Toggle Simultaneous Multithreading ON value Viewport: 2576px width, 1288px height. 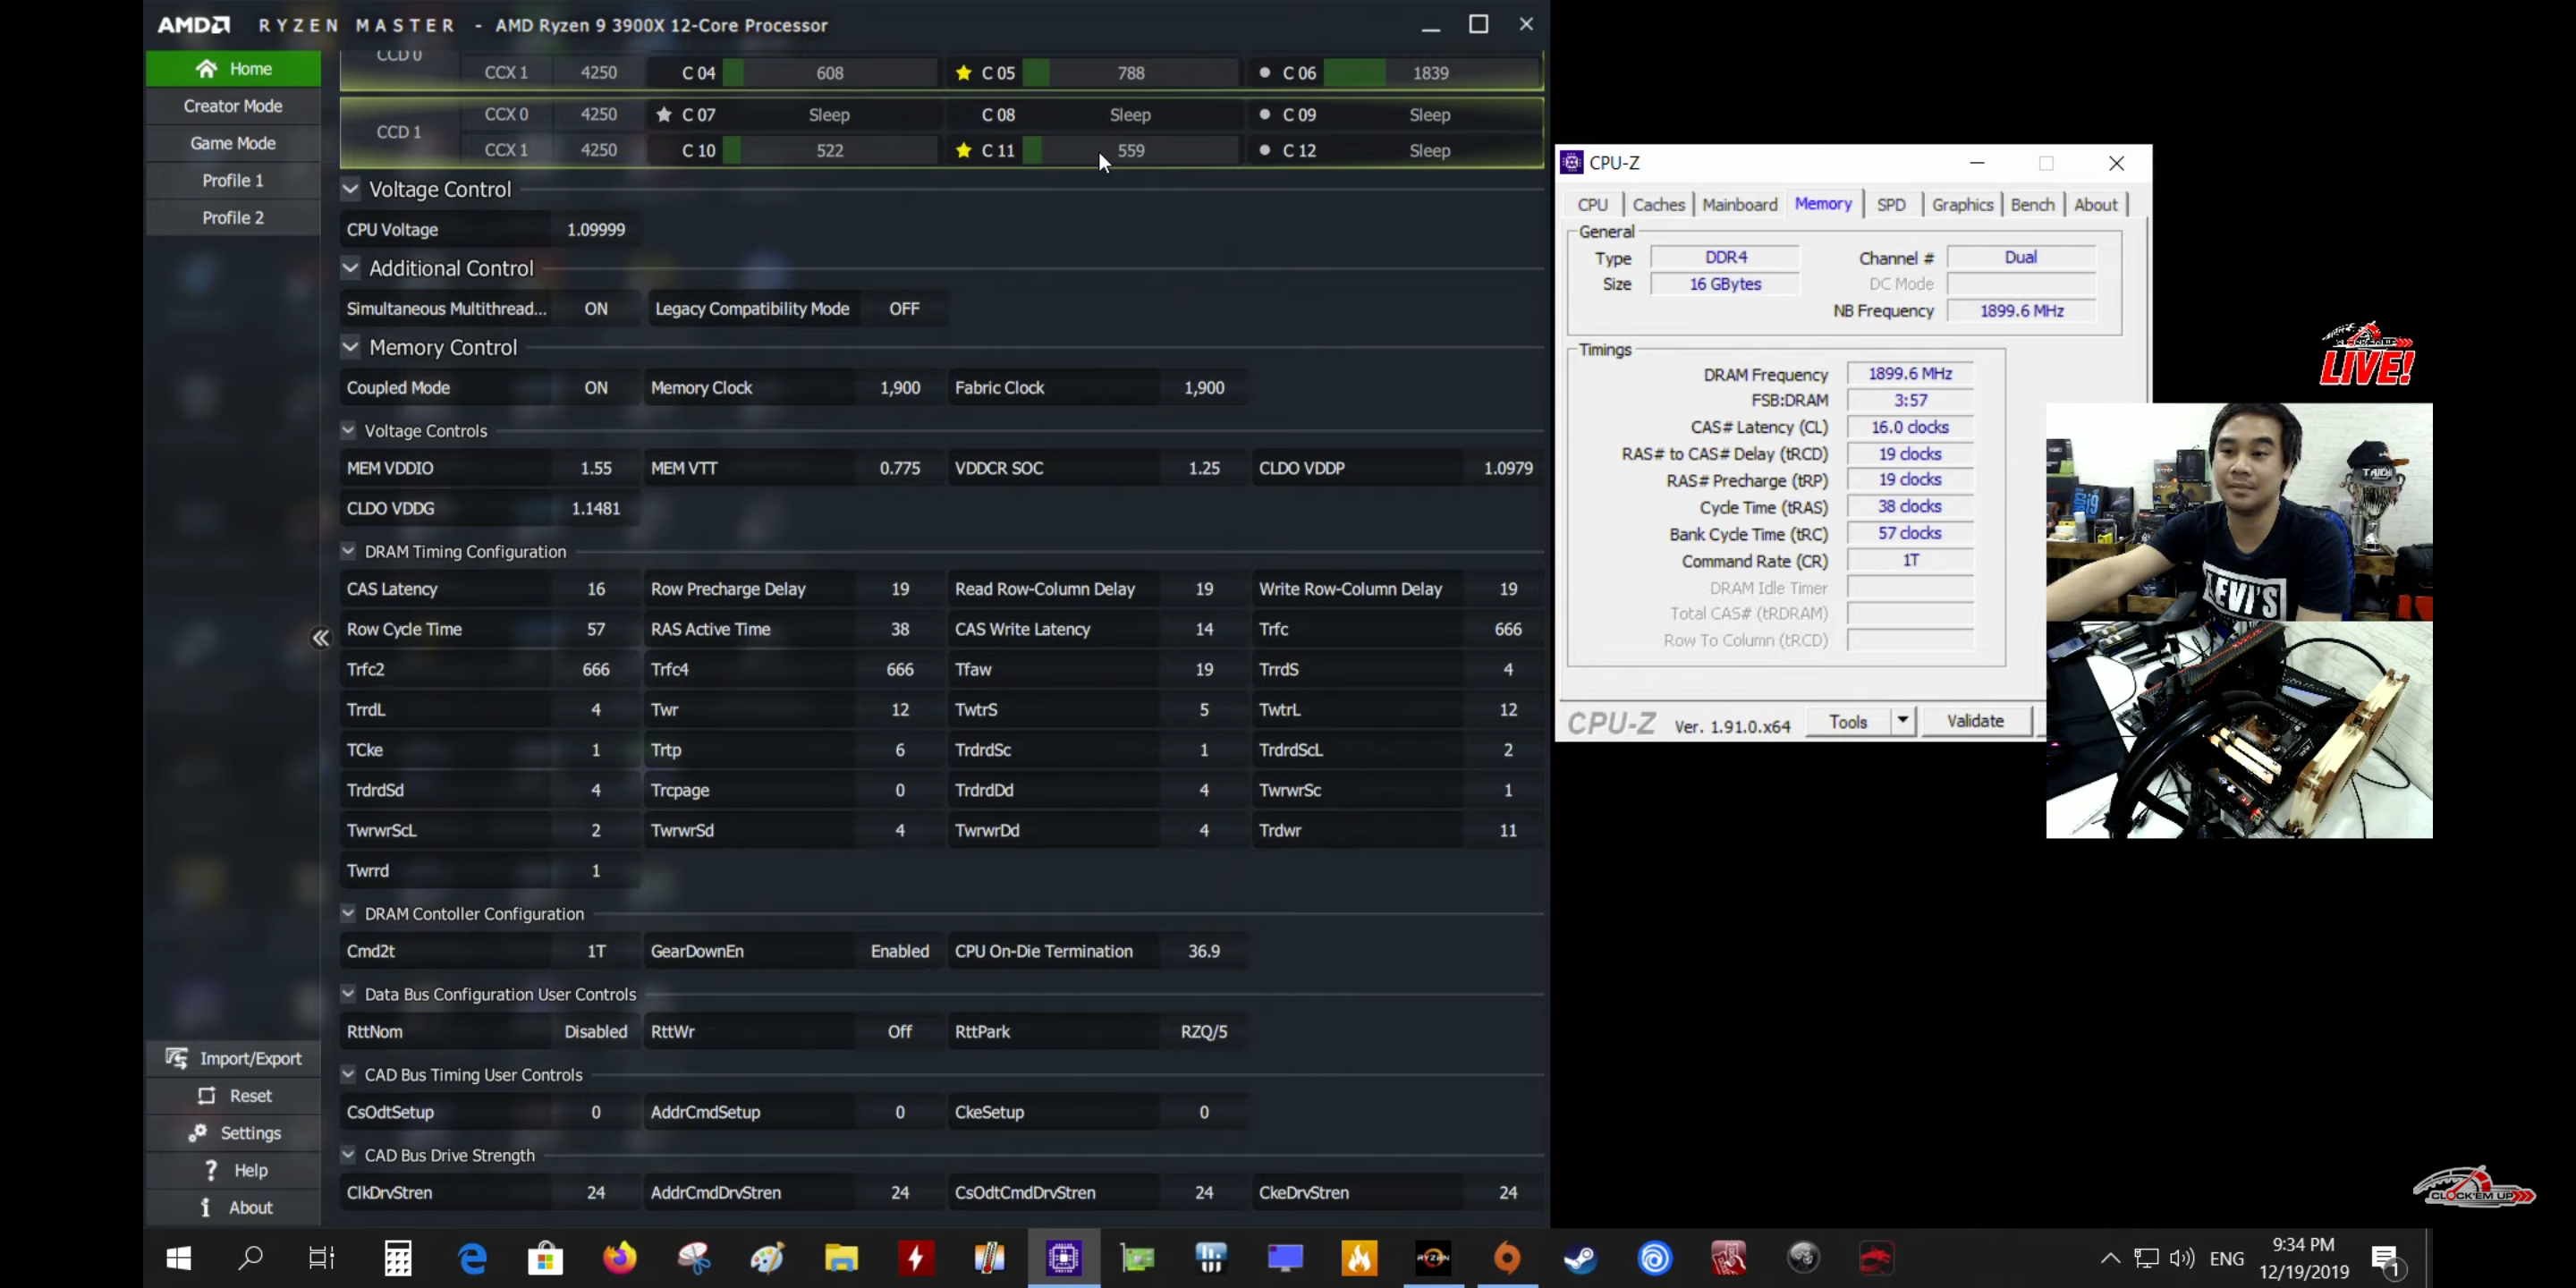(595, 309)
